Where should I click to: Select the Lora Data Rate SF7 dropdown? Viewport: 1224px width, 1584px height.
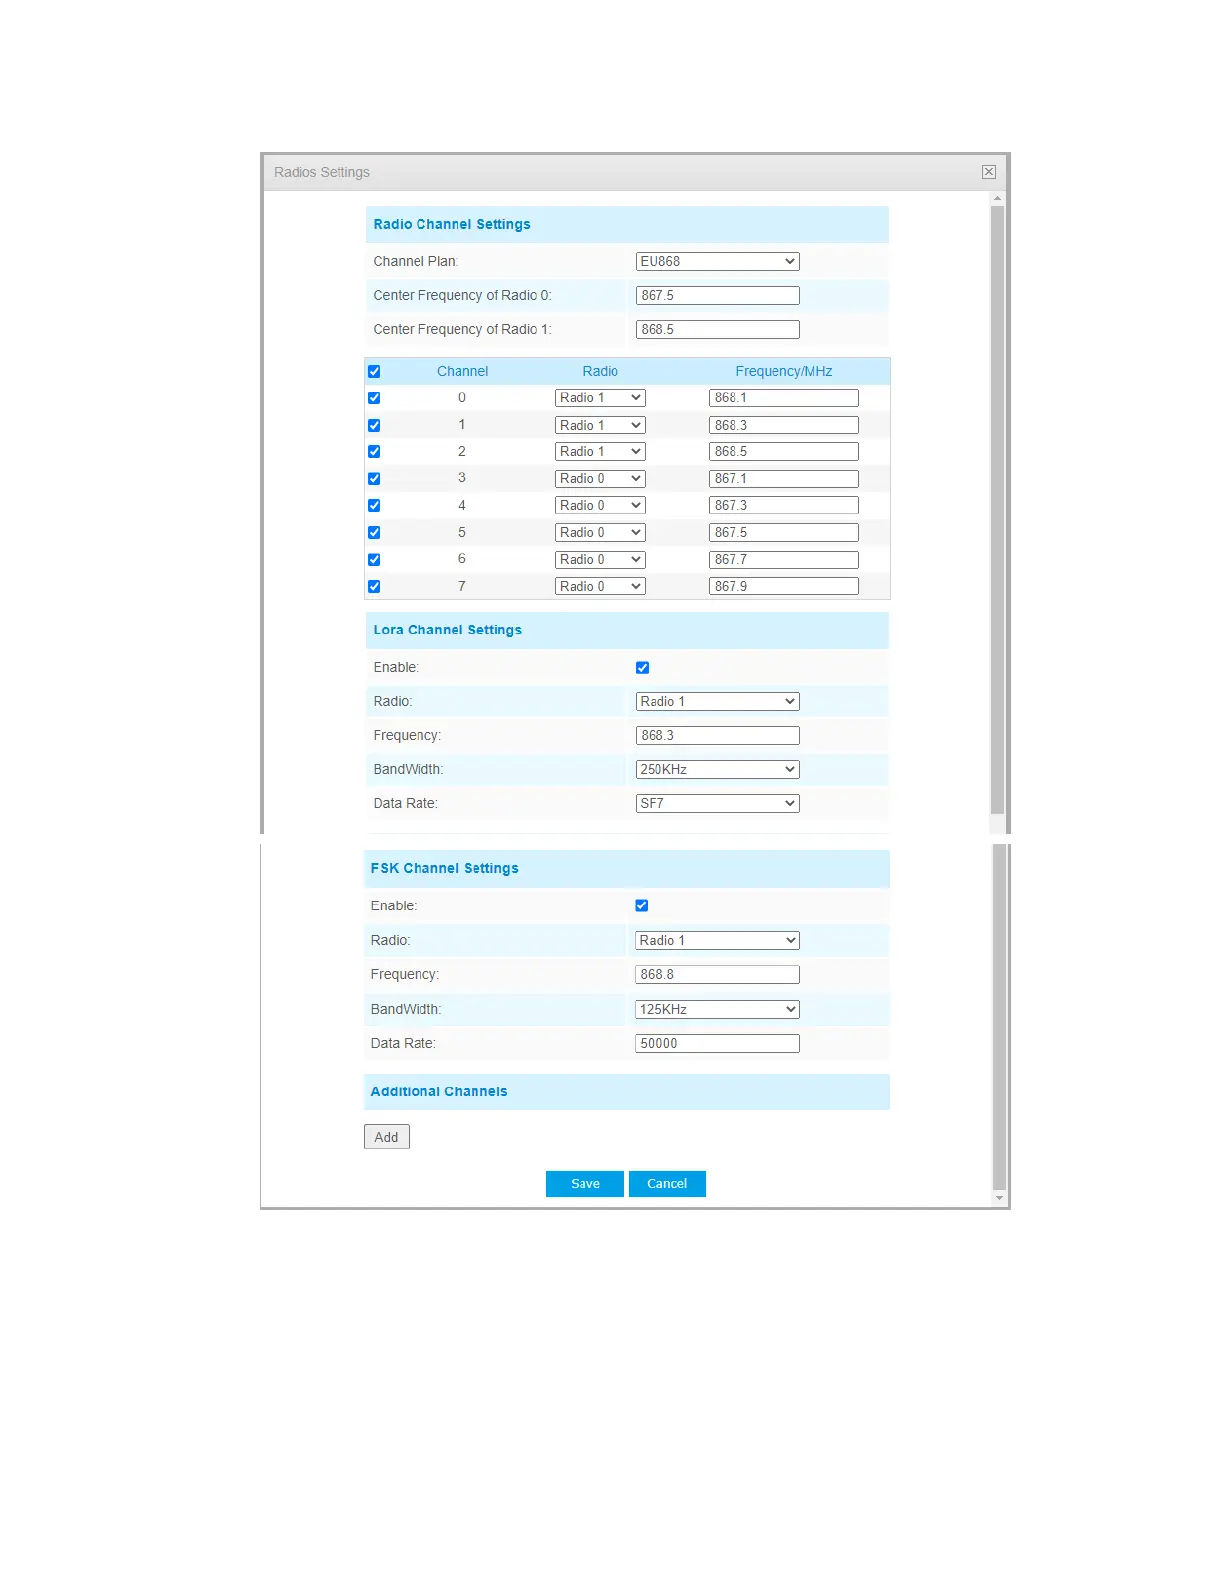click(x=717, y=804)
